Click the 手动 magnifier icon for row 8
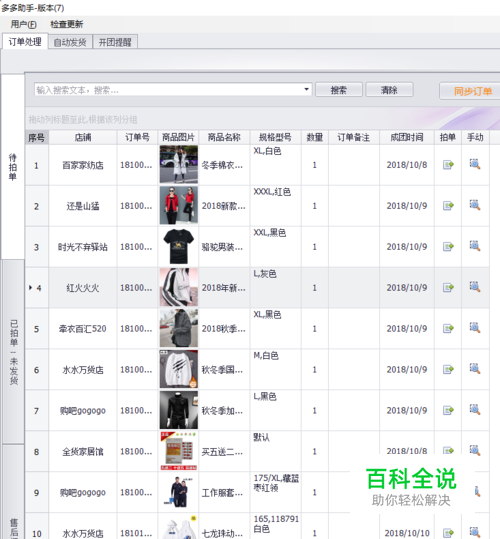Image resolution: width=500 pixels, height=539 pixels. (x=475, y=450)
